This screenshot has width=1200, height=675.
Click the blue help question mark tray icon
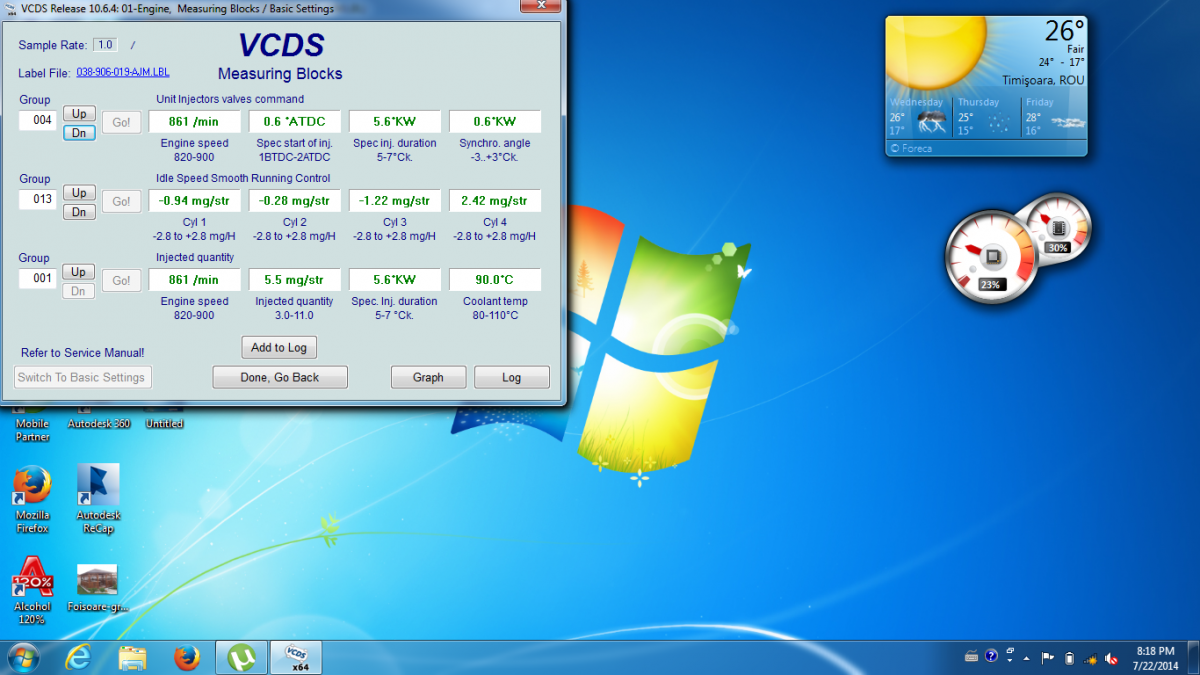click(x=991, y=657)
